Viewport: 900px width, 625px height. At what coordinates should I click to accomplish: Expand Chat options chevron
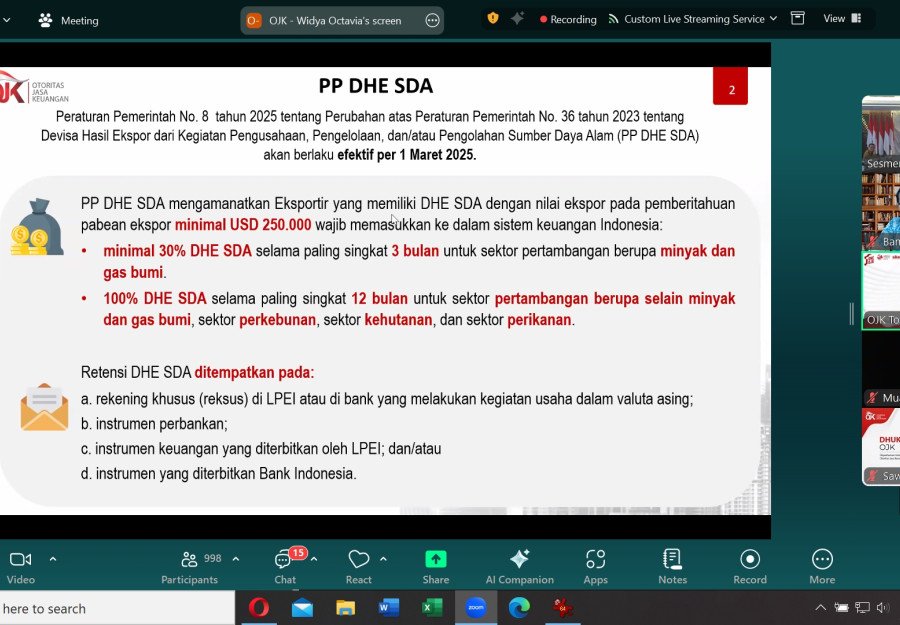tap(314, 558)
